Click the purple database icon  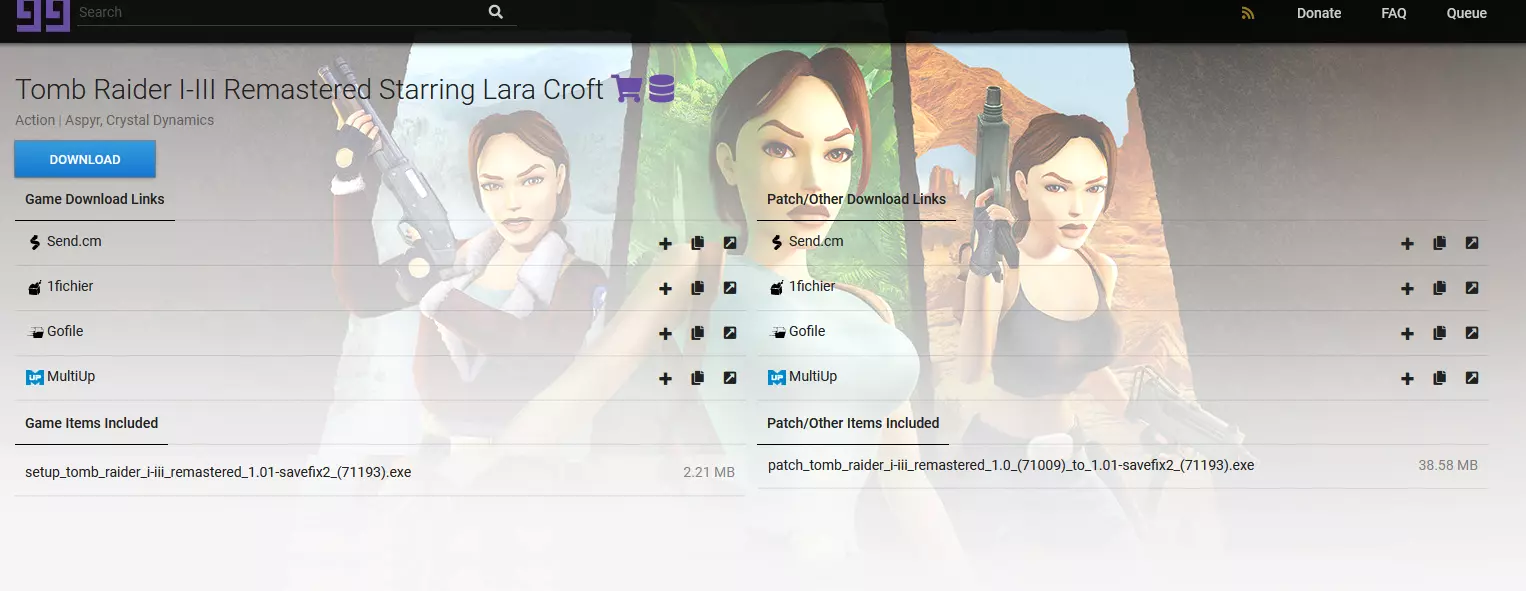[x=662, y=89]
